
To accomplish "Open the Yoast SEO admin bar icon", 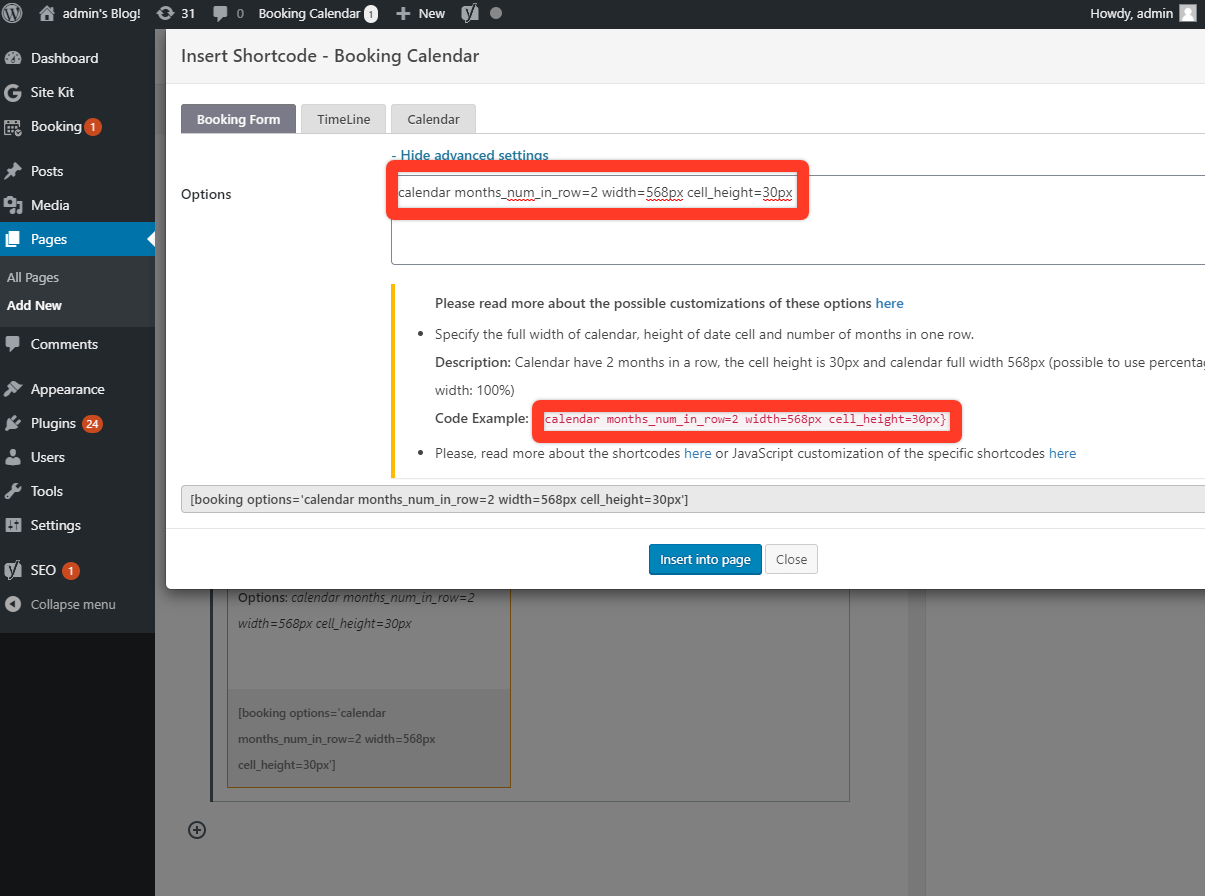I will coord(470,14).
